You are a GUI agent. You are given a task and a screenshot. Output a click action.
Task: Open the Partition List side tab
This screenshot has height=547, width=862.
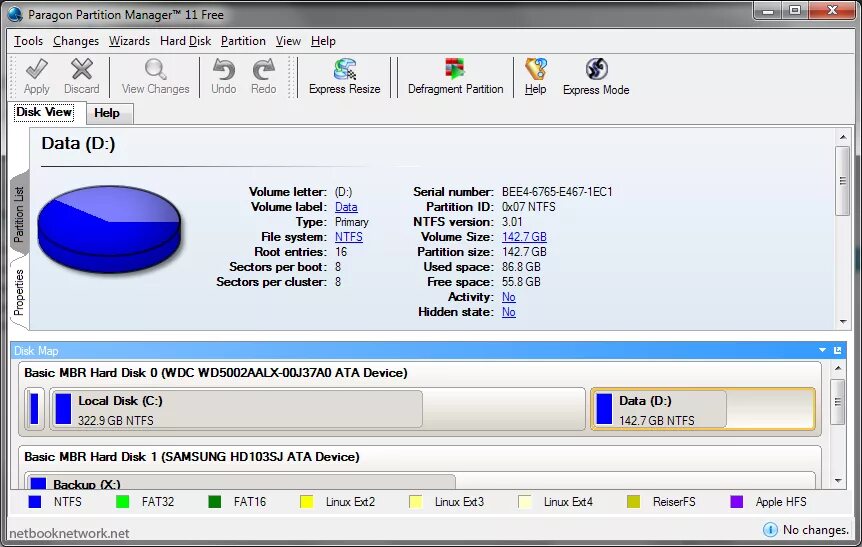(19, 214)
